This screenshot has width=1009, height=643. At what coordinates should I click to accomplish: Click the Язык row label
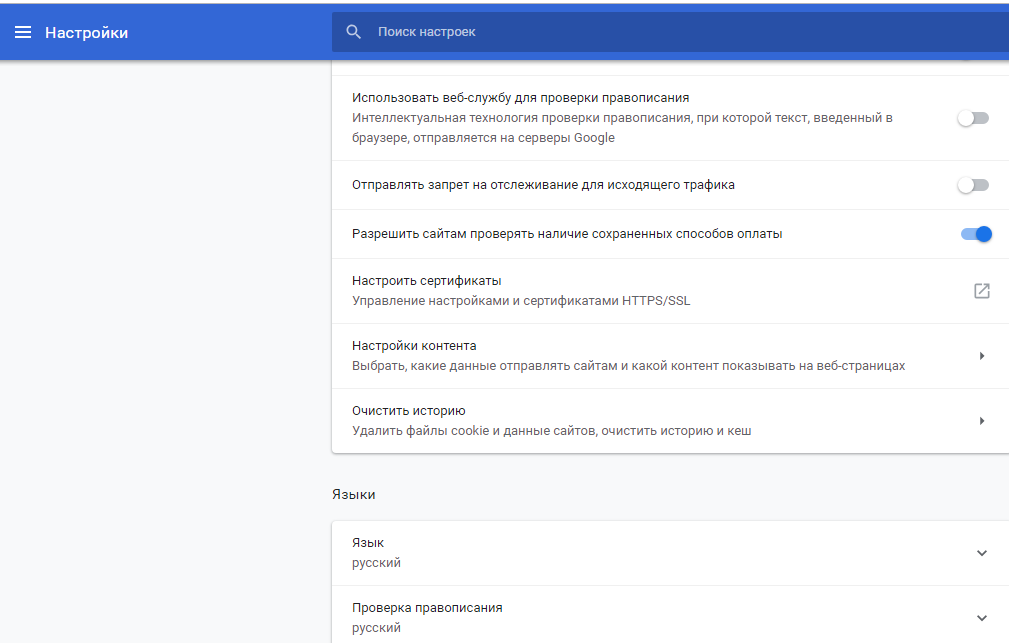[368, 543]
